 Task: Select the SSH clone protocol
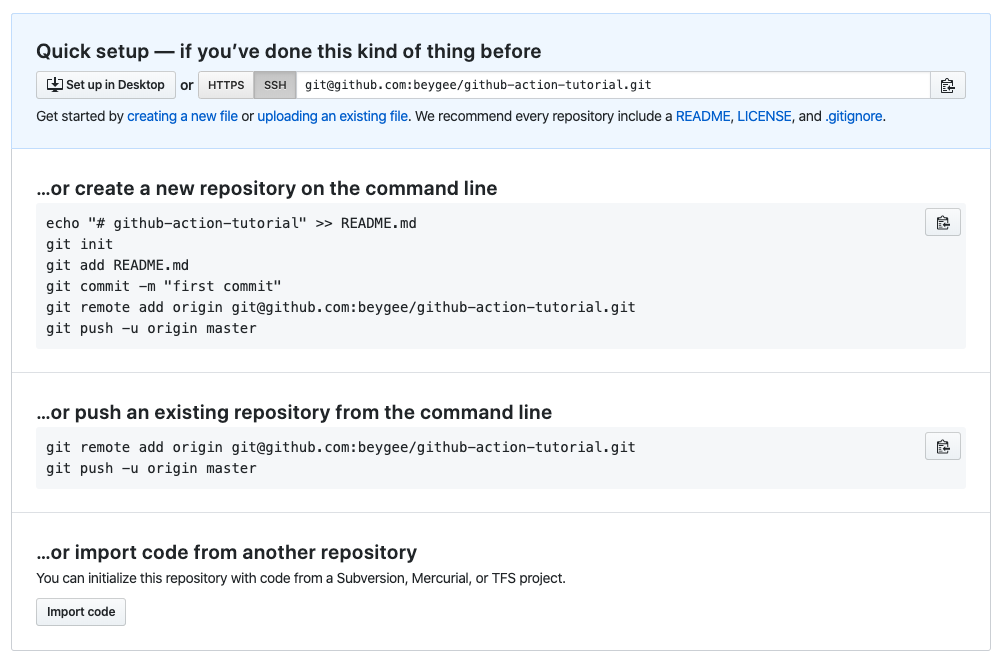pyautogui.click(x=274, y=85)
